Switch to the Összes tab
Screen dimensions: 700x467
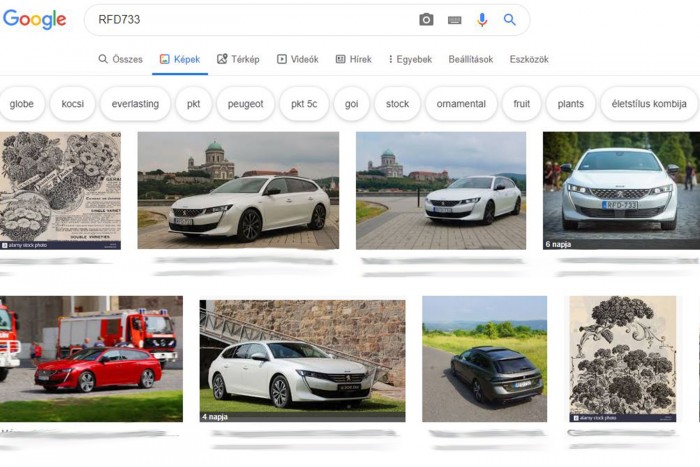pos(120,59)
